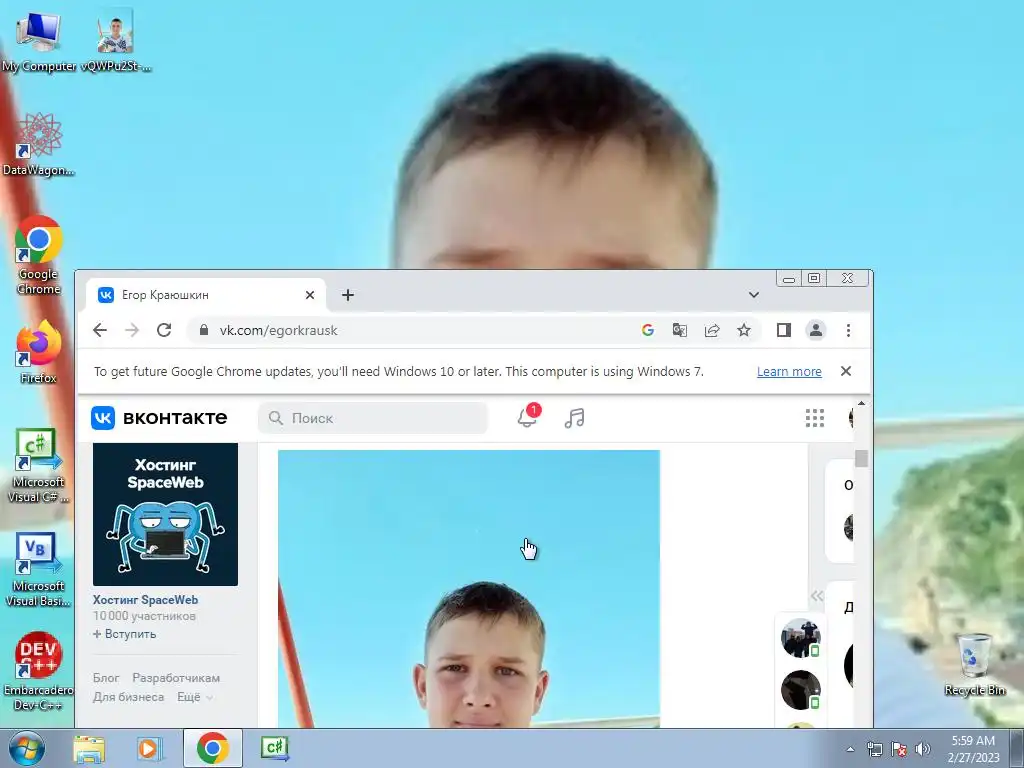
Task: Select Chrome in the taskbar
Action: (213, 748)
